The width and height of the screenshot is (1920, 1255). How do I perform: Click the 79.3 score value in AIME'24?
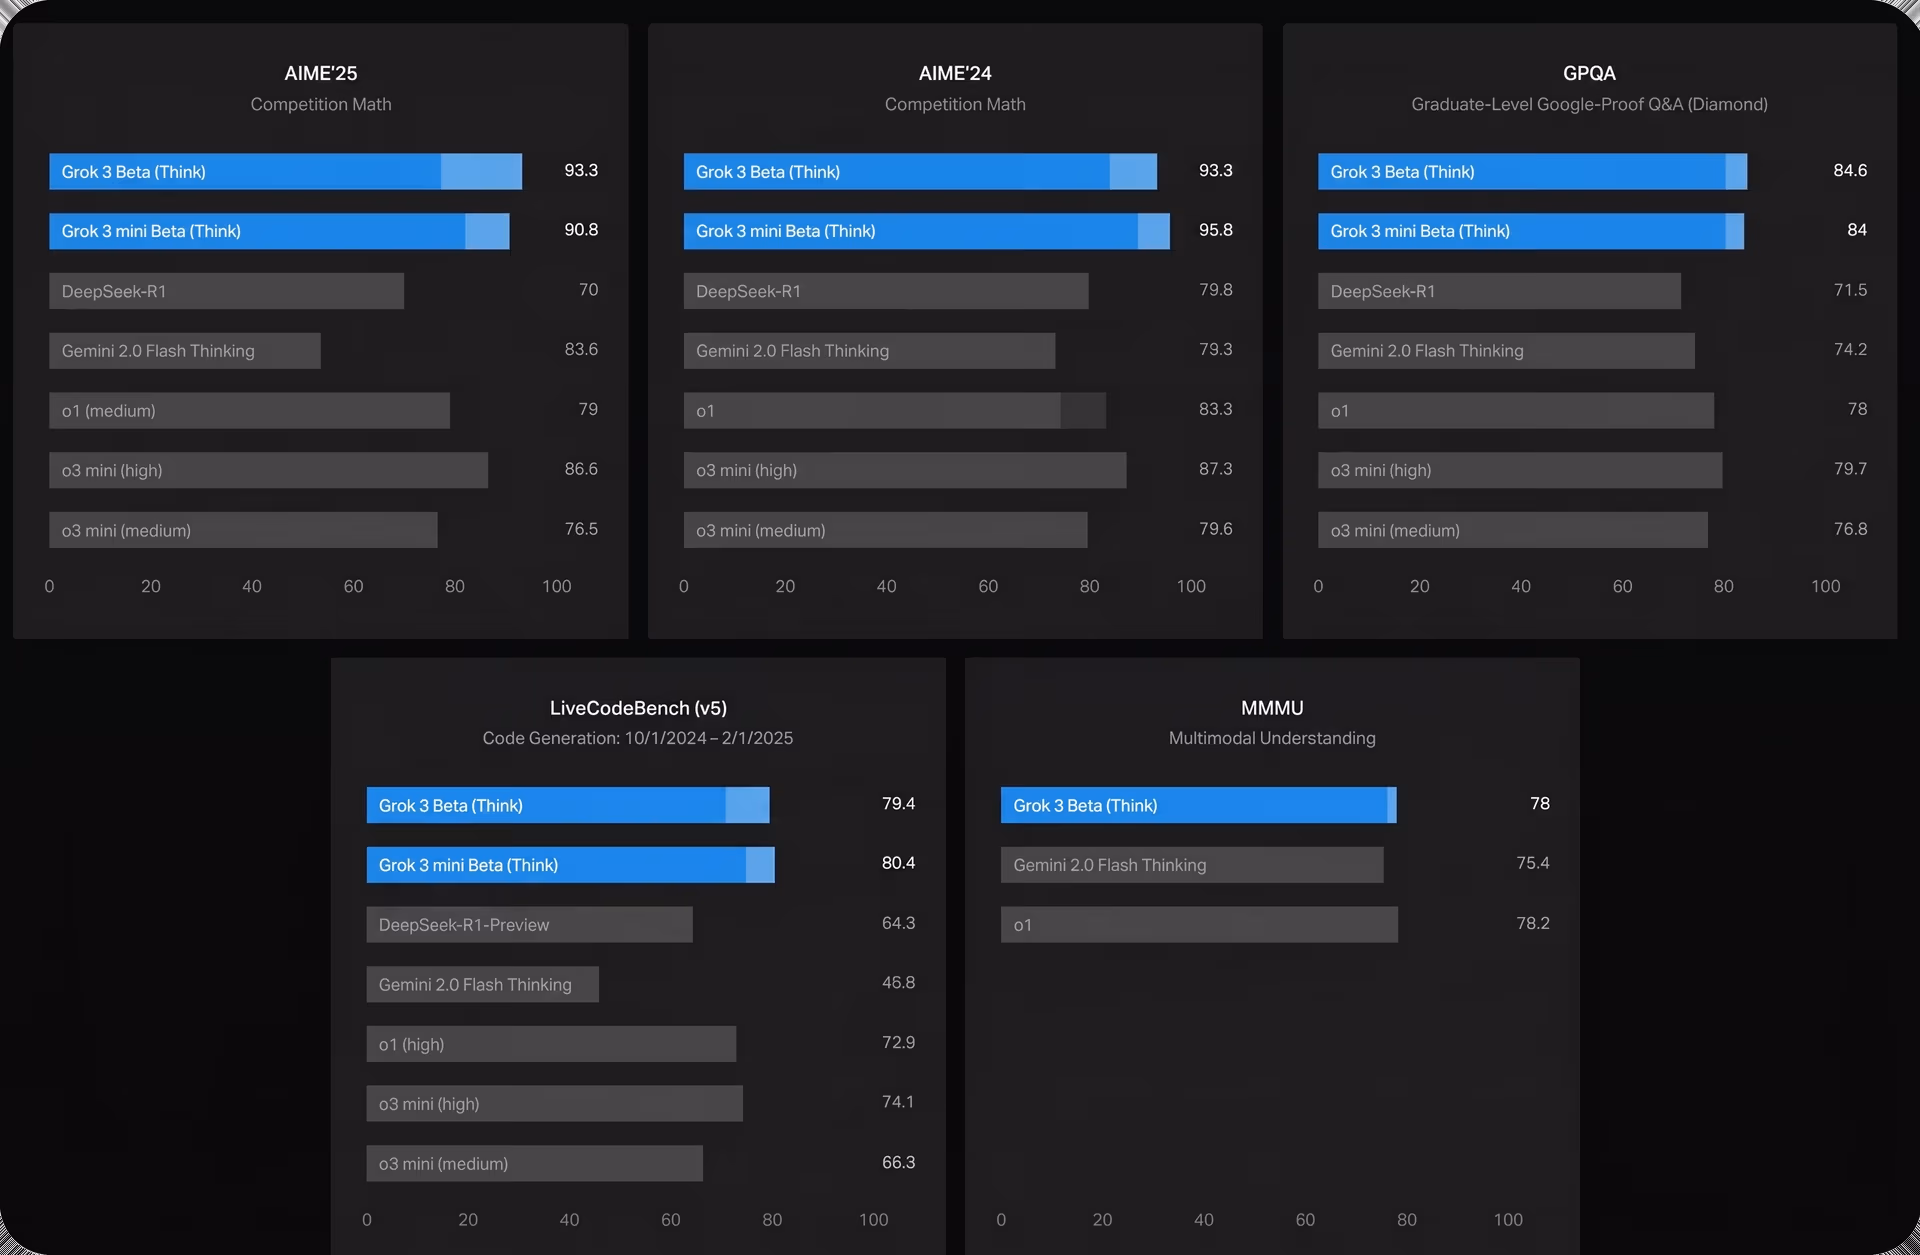(1215, 350)
